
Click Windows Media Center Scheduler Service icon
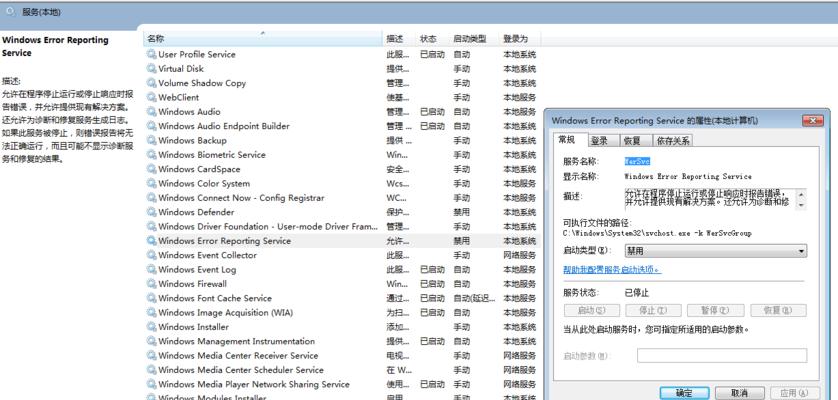pyautogui.click(x=152, y=370)
